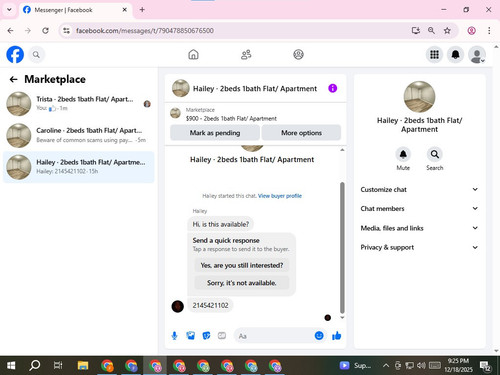The image size is (500, 375).
Task: View site information icon in address bar
Action: 66,31
